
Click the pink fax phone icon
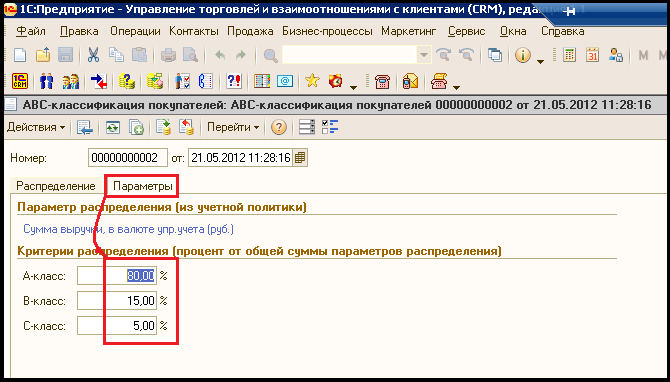pyautogui.click(x=439, y=81)
